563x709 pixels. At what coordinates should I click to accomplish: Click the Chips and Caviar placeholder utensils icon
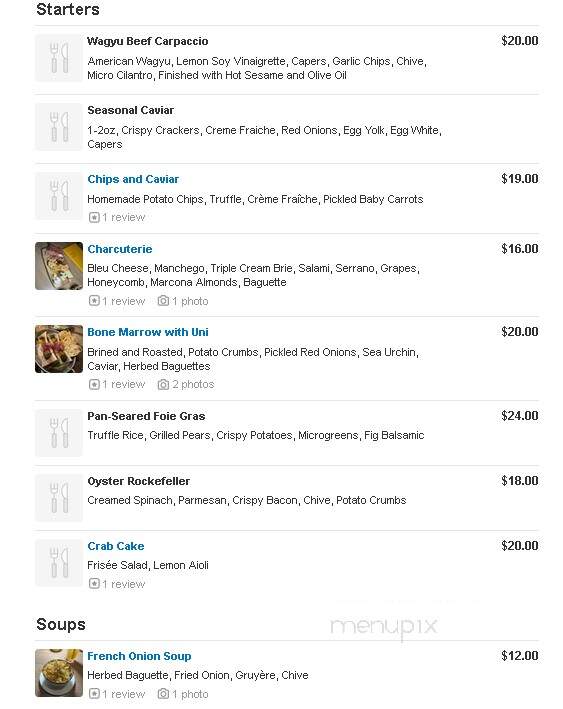(x=59, y=196)
